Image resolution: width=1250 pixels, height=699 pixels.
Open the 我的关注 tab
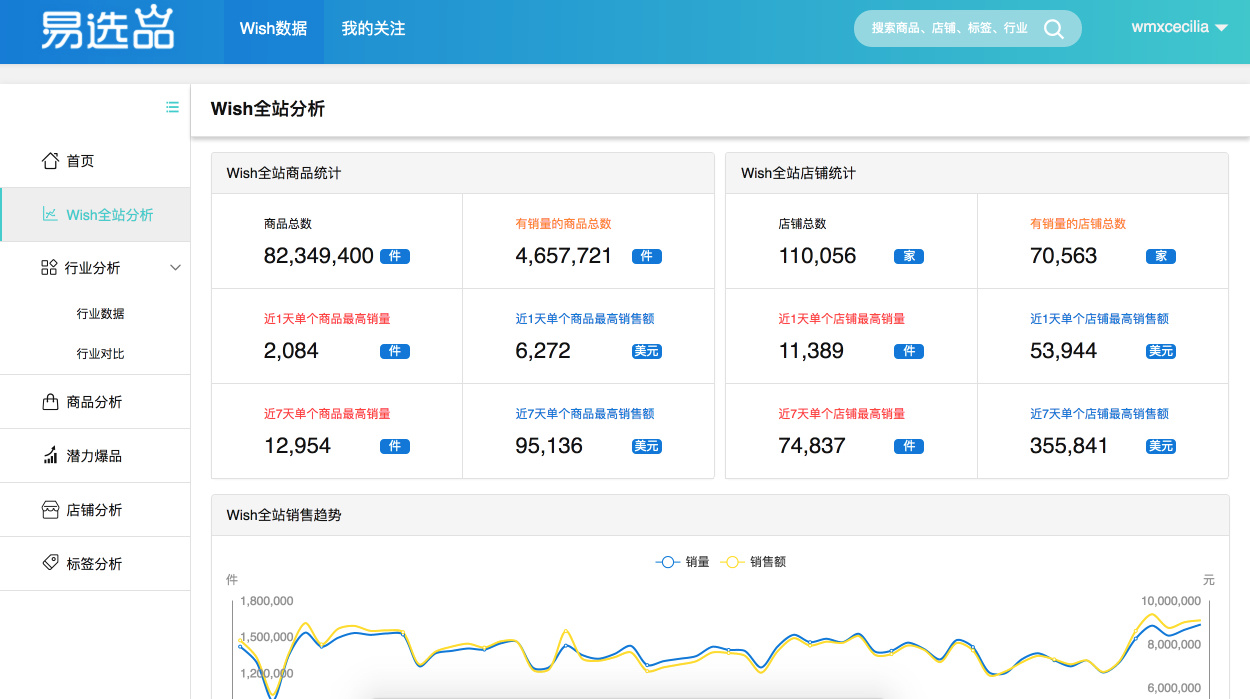373,29
